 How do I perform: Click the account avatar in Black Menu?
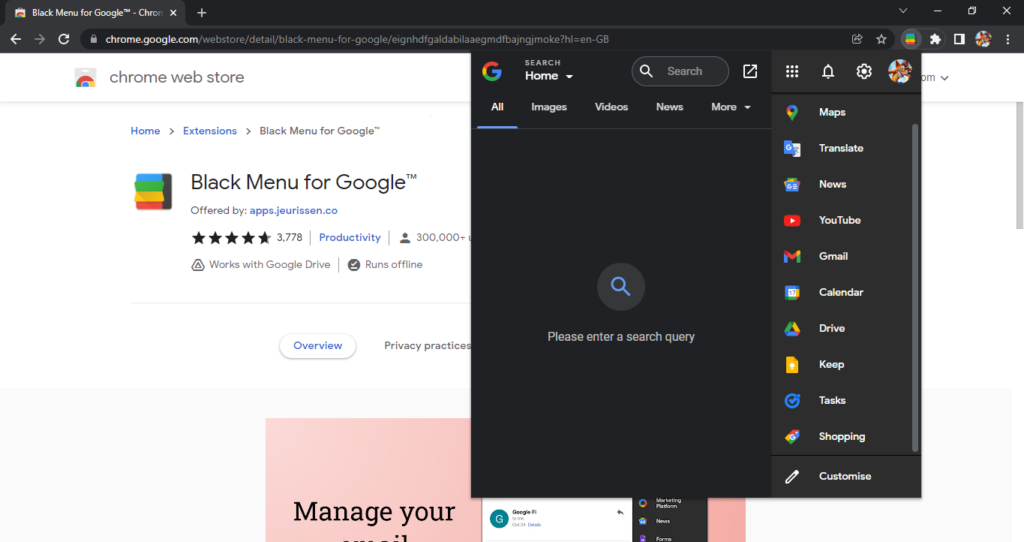coord(899,71)
